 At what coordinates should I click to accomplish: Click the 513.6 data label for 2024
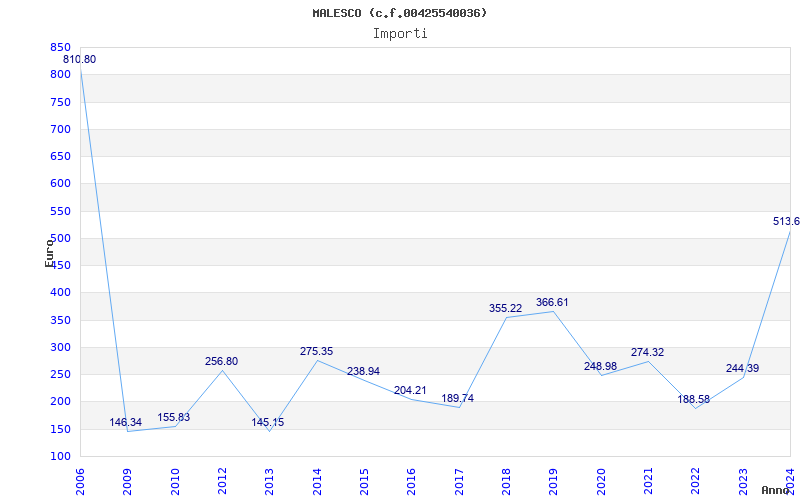(786, 221)
